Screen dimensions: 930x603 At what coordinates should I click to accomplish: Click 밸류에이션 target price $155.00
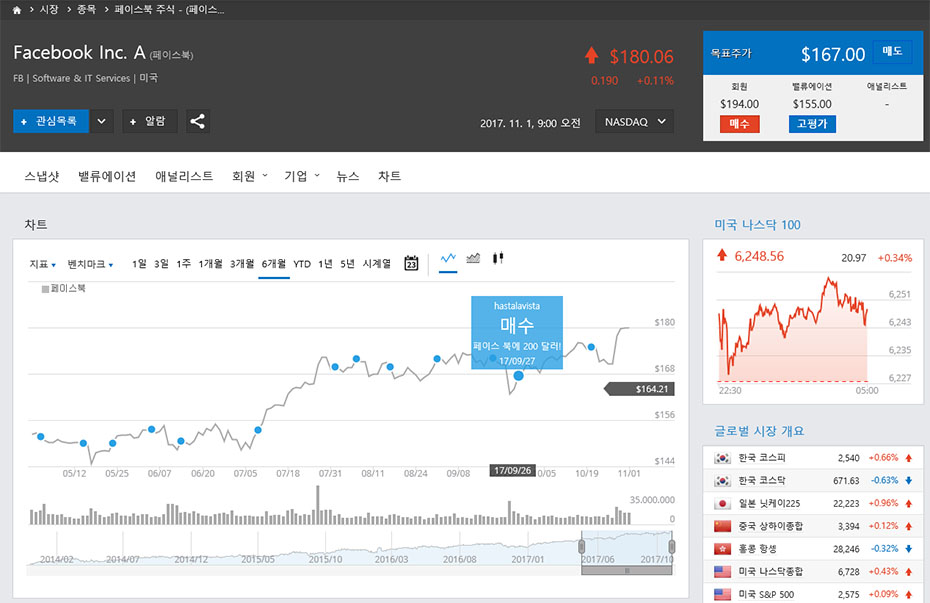coord(812,104)
